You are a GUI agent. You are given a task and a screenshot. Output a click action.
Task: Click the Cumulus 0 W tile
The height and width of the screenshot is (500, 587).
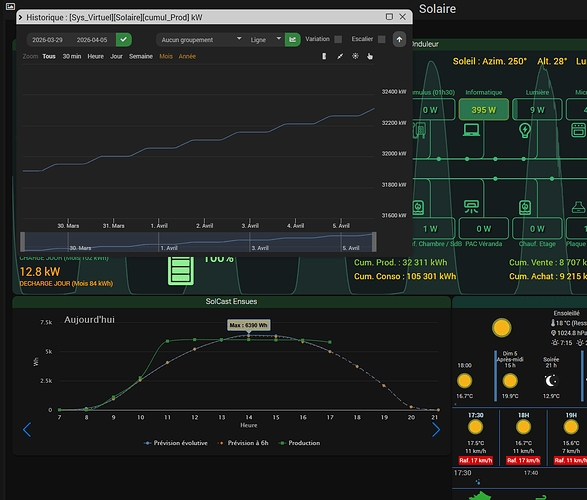(434, 110)
